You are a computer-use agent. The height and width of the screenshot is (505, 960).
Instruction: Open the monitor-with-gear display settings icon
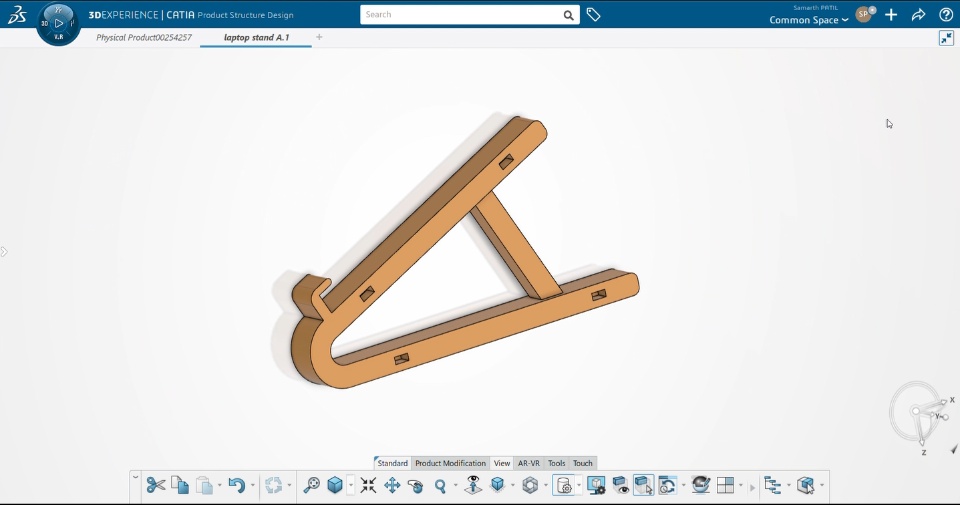pyautogui.click(x=596, y=485)
